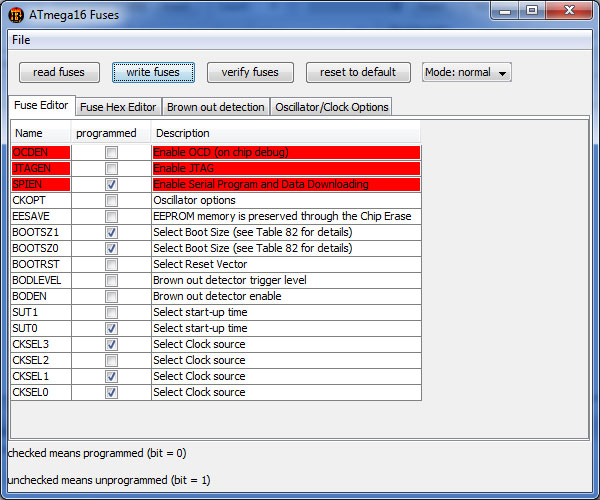
Task: Open the Oscillator/Clock Options tab
Action: [x=332, y=107]
